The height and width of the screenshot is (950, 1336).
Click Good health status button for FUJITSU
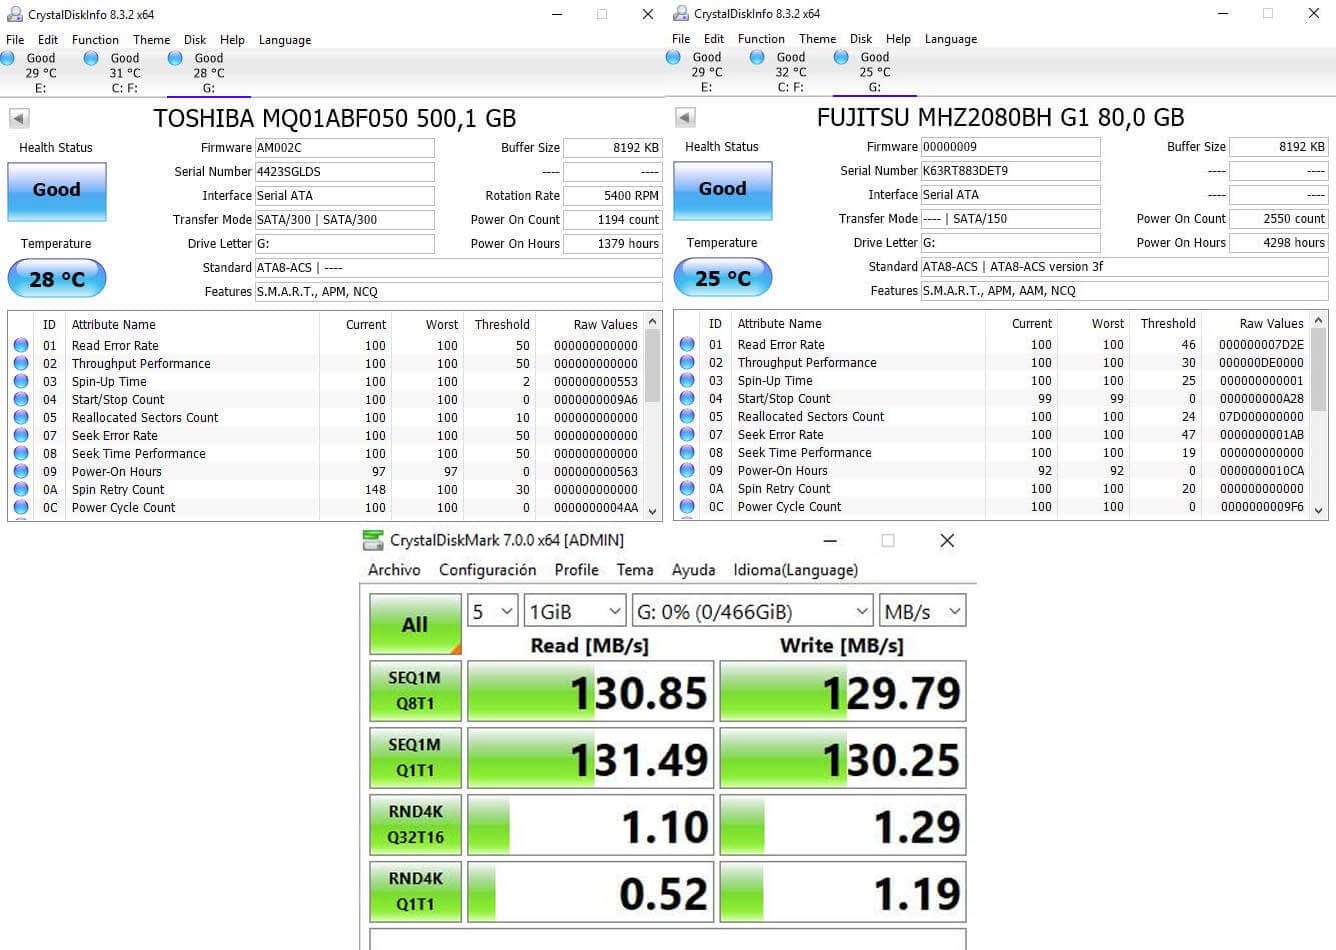[x=723, y=189]
